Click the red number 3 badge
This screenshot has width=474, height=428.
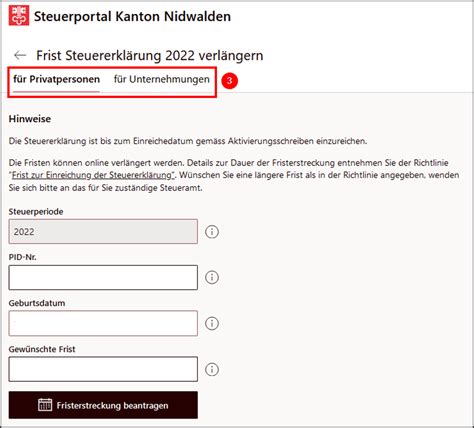coord(229,81)
